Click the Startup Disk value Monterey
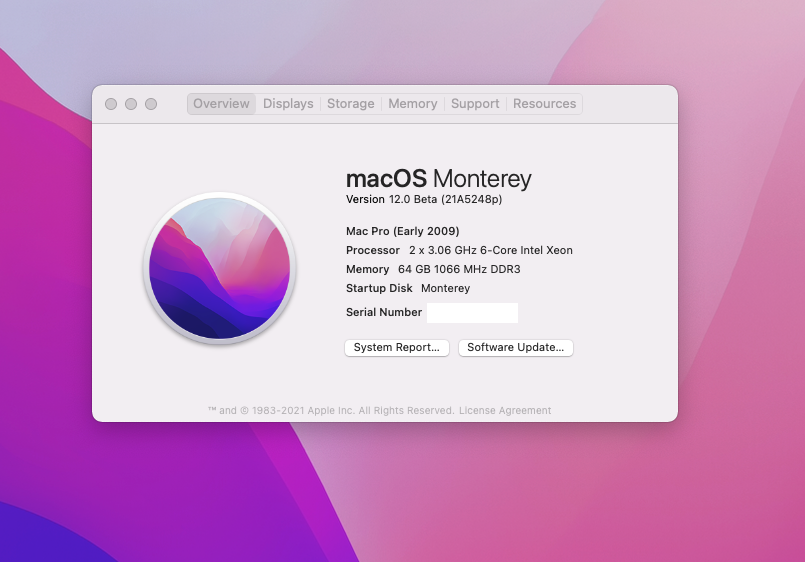This screenshot has width=805, height=562. (x=446, y=288)
